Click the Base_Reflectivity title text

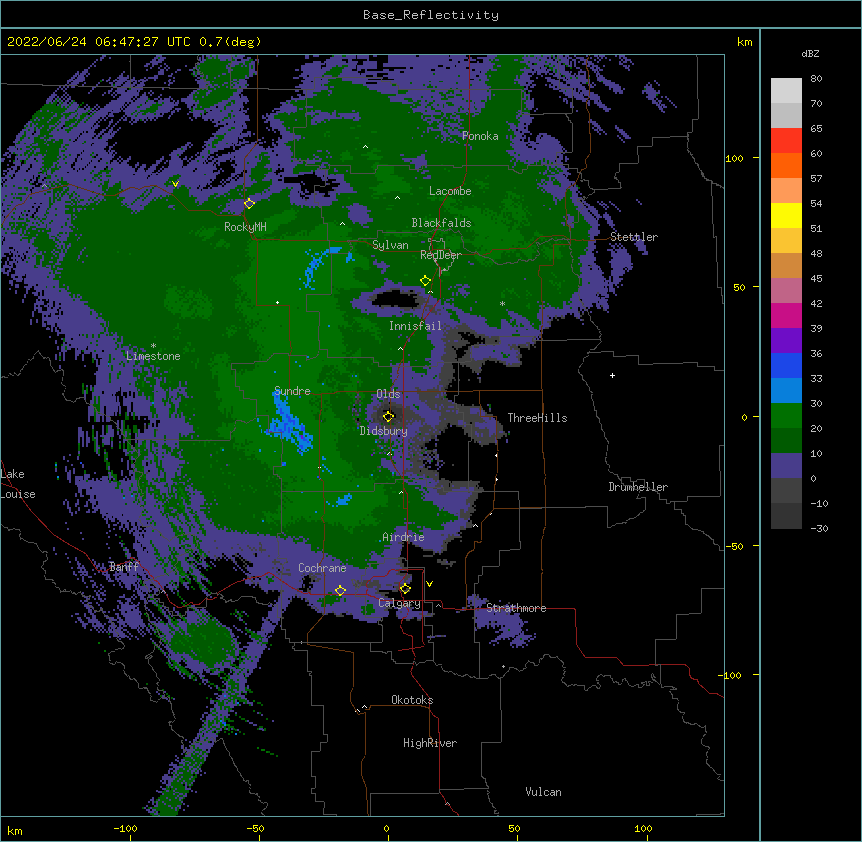tap(431, 15)
